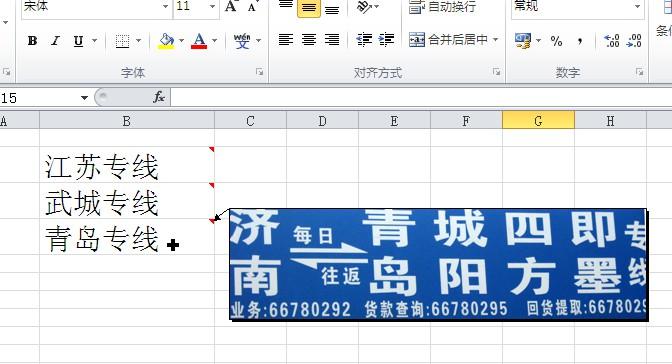Show phonetic guide wén icon
672x364 pixels.
(x=242, y=41)
